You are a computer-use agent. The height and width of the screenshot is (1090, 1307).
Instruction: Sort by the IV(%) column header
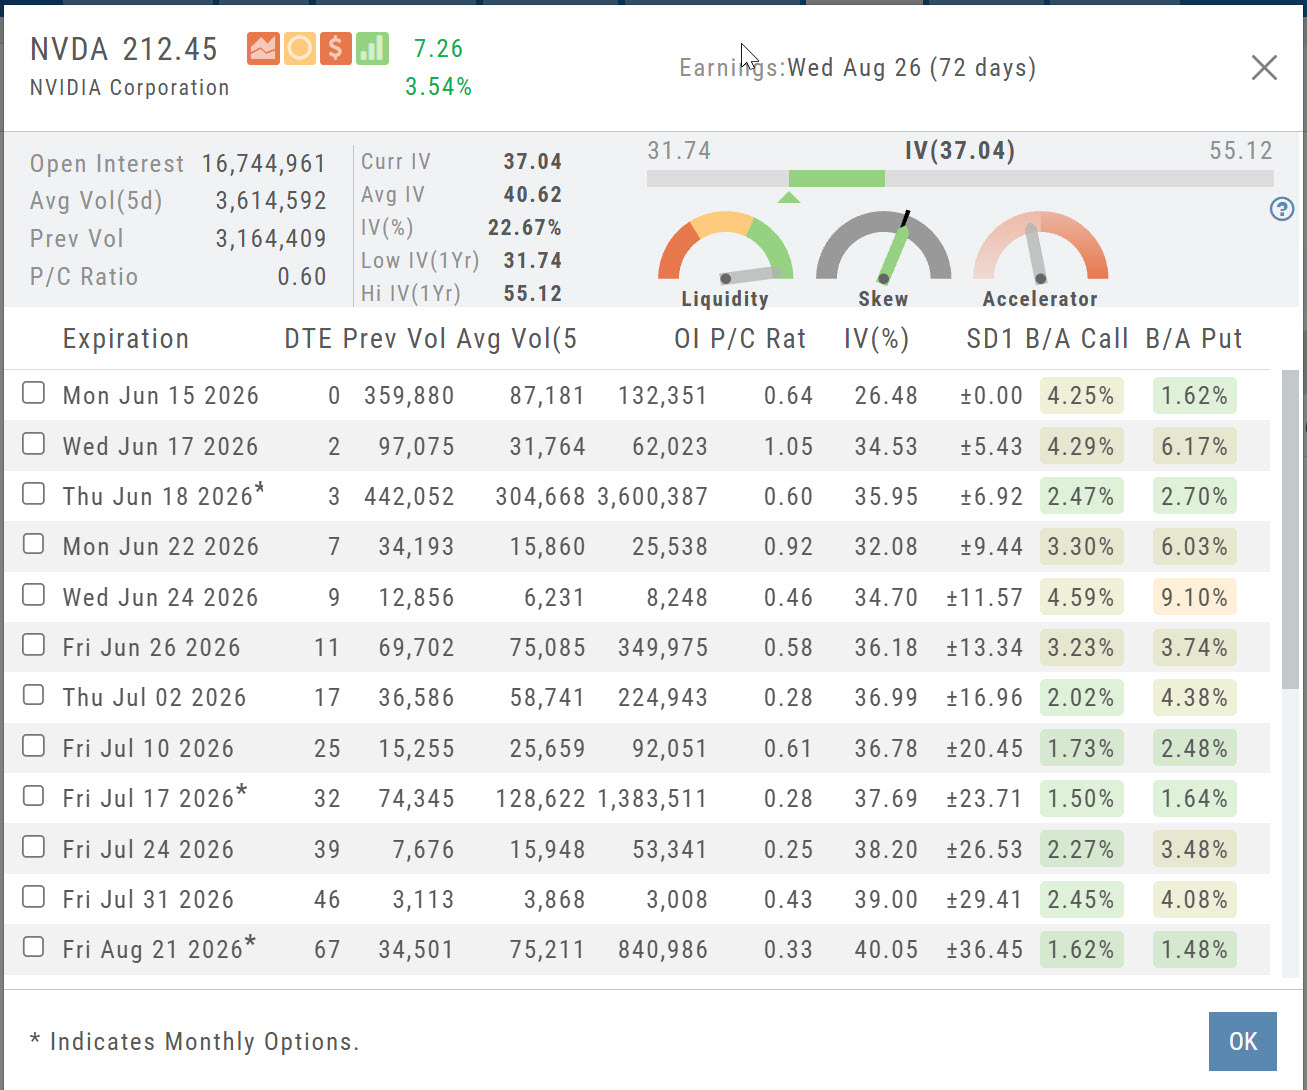pyautogui.click(x=876, y=339)
